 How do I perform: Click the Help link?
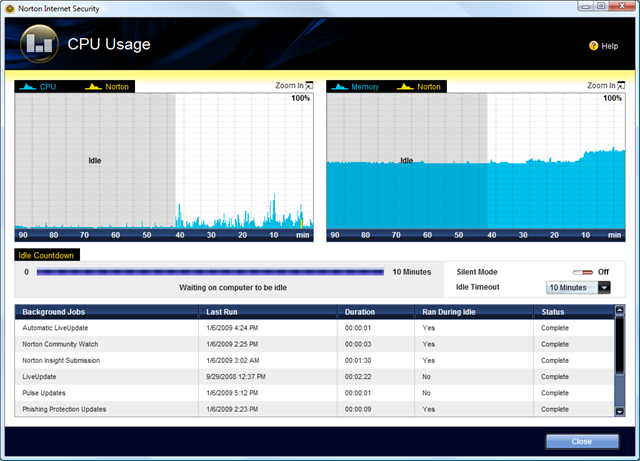(609, 46)
